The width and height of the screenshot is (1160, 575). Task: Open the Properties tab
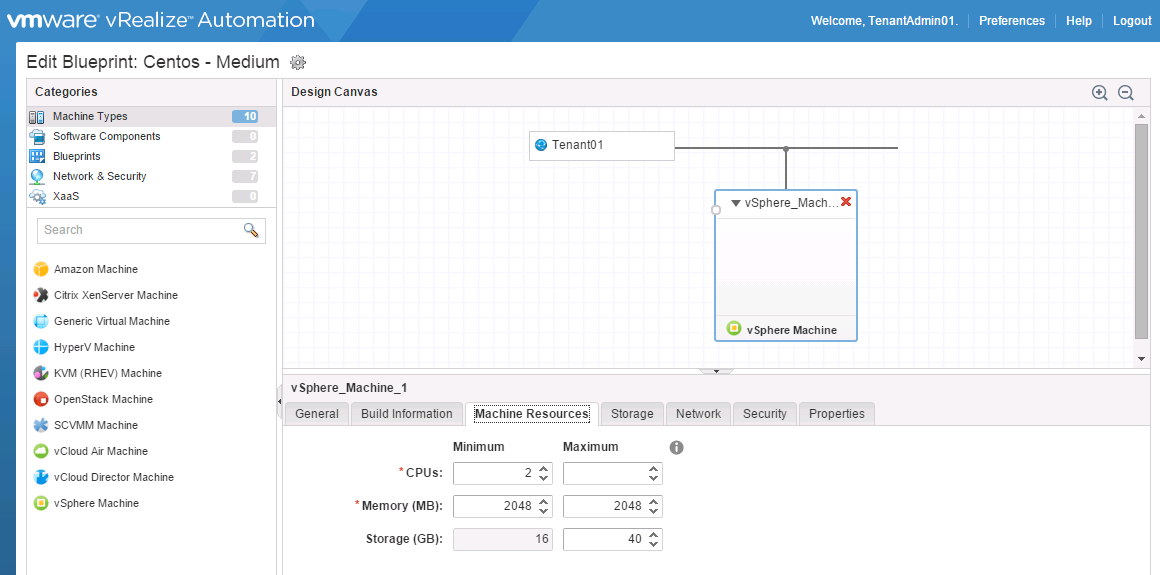(837, 414)
